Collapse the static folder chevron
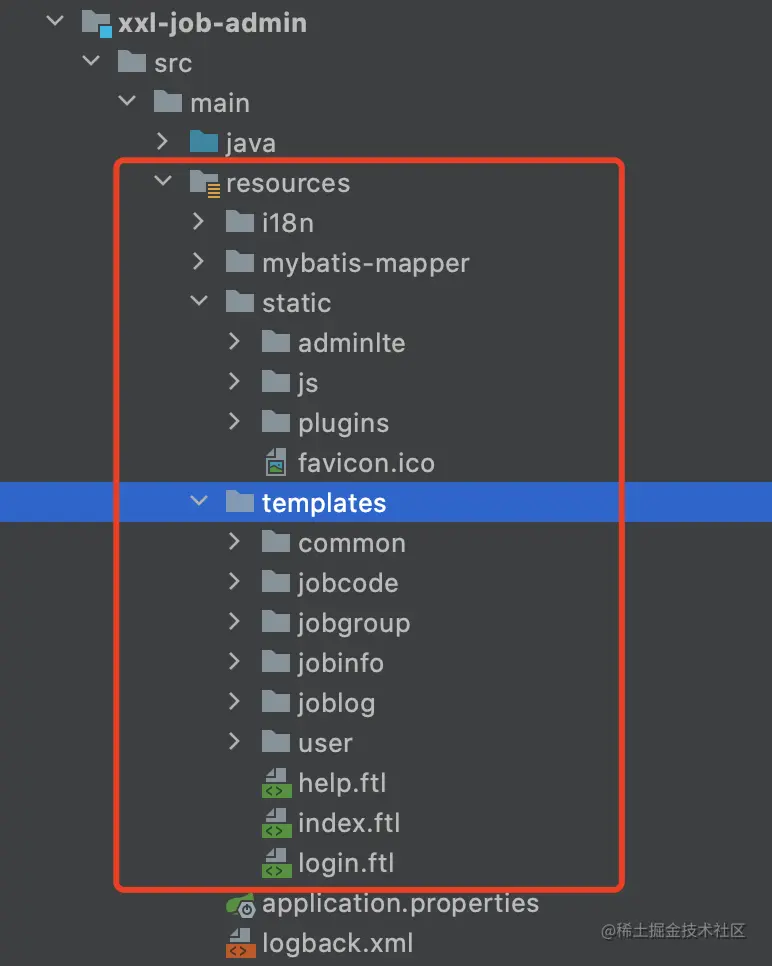The width and height of the screenshot is (772, 966). (198, 302)
